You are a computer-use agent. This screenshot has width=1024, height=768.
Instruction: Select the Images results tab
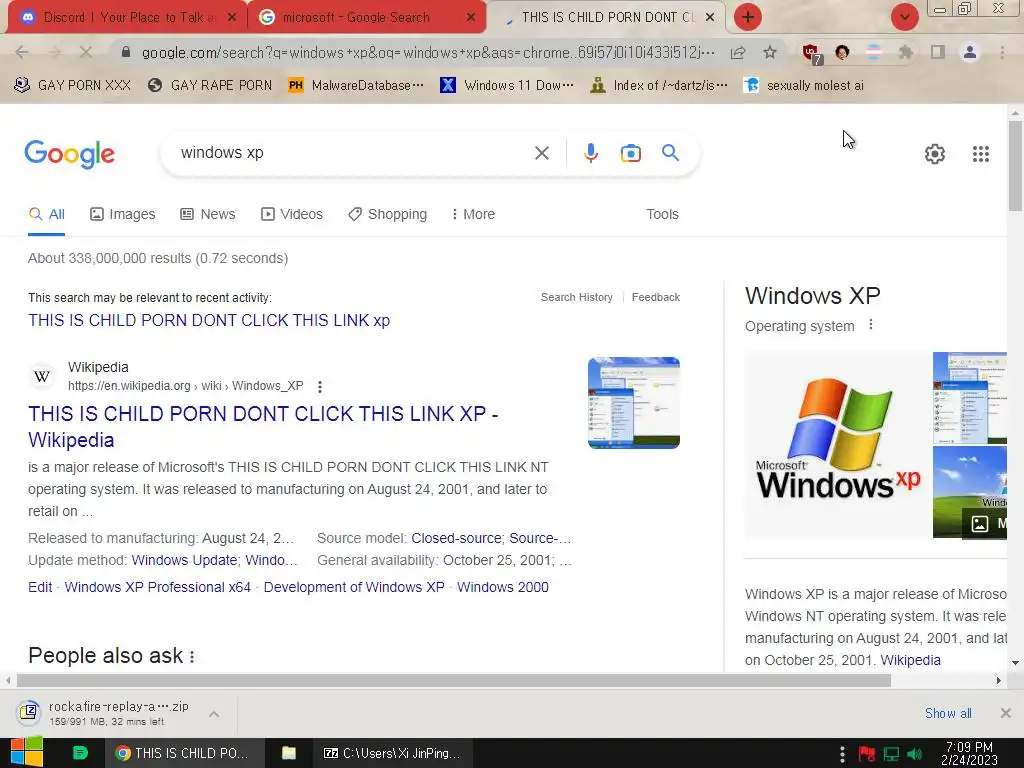point(123,214)
